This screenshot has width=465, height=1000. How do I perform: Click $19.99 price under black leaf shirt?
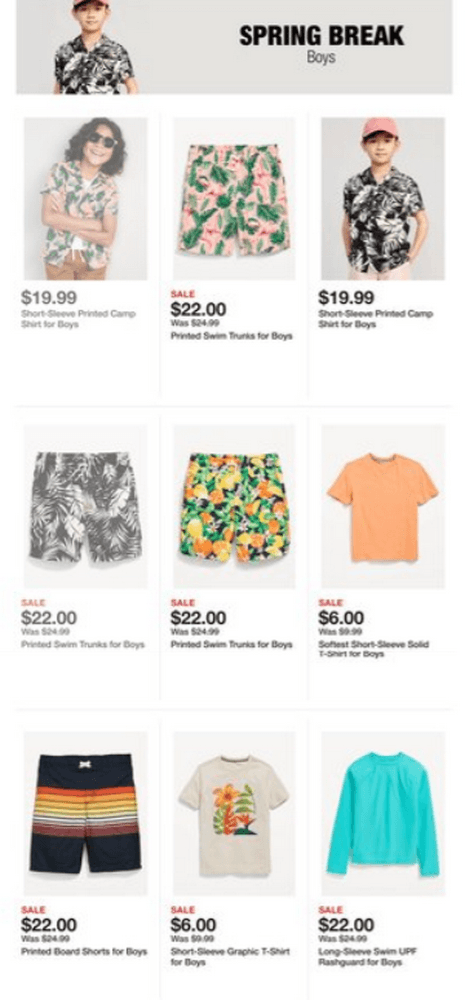(x=346, y=297)
